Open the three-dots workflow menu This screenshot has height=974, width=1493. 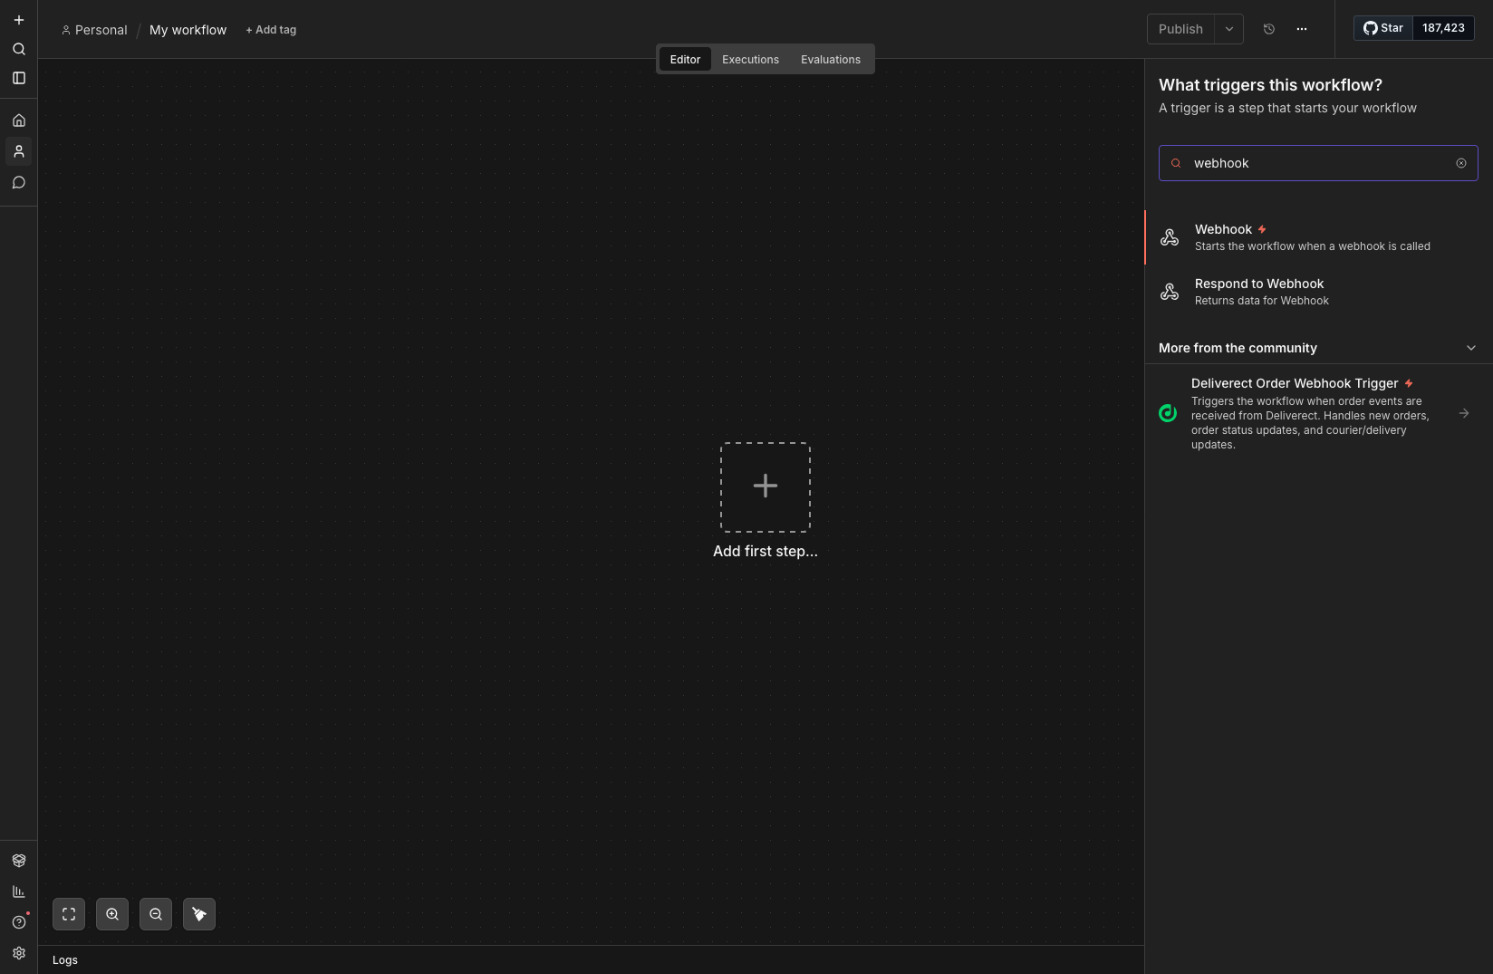click(x=1301, y=29)
